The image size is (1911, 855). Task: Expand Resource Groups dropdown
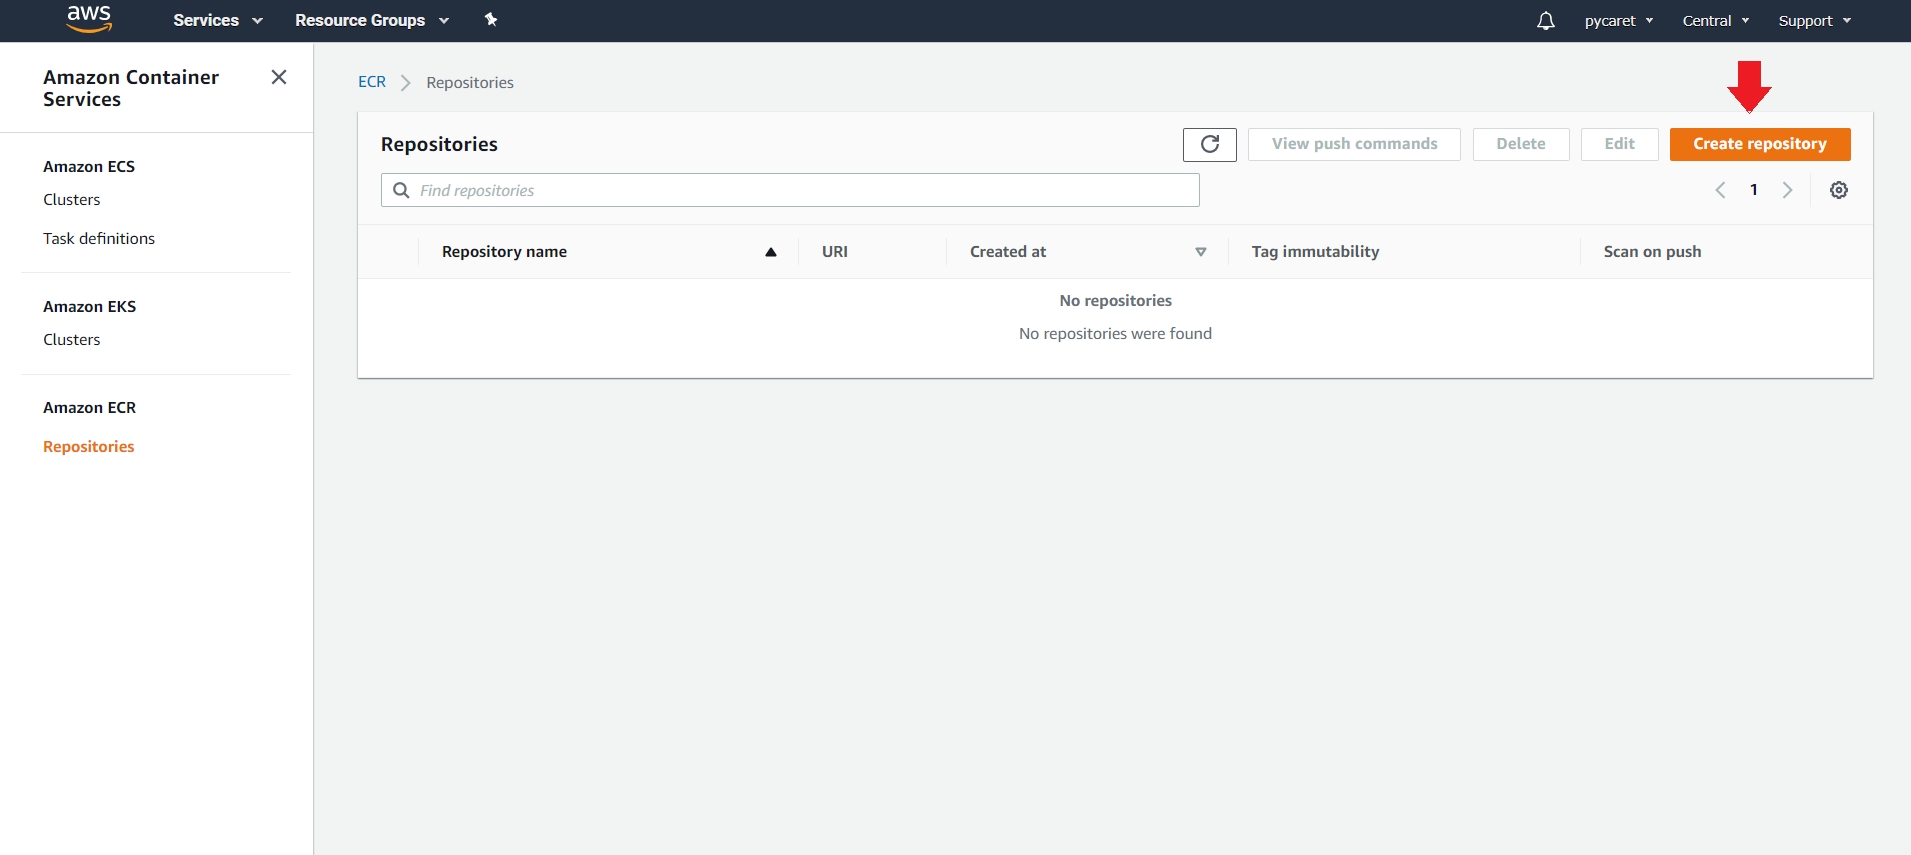[371, 20]
